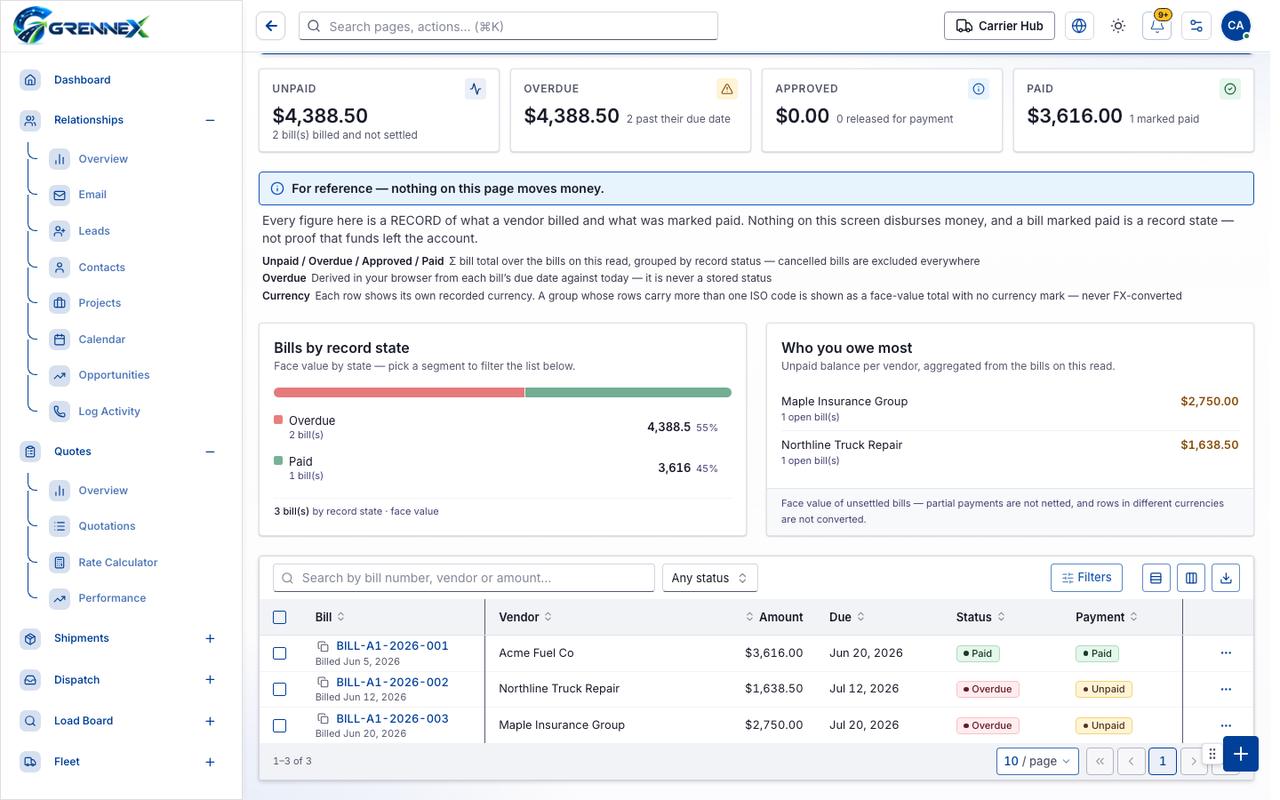1280x800 pixels.
Task: Click the top search pages field
Action: (508, 26)
